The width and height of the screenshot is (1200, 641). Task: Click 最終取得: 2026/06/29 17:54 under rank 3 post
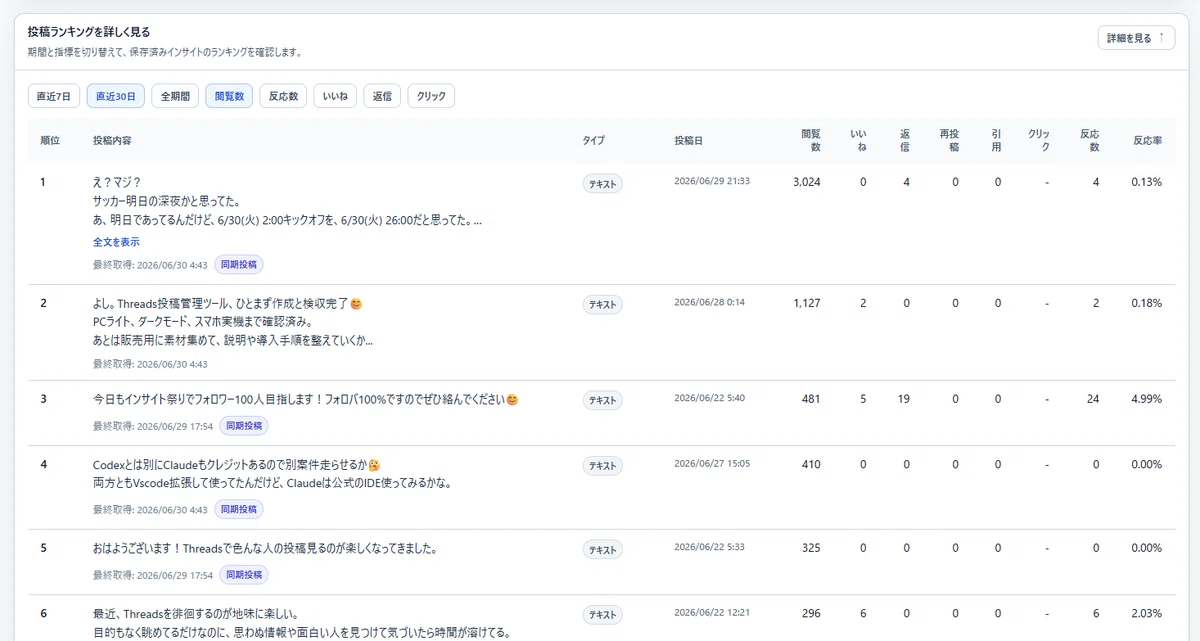153,426
